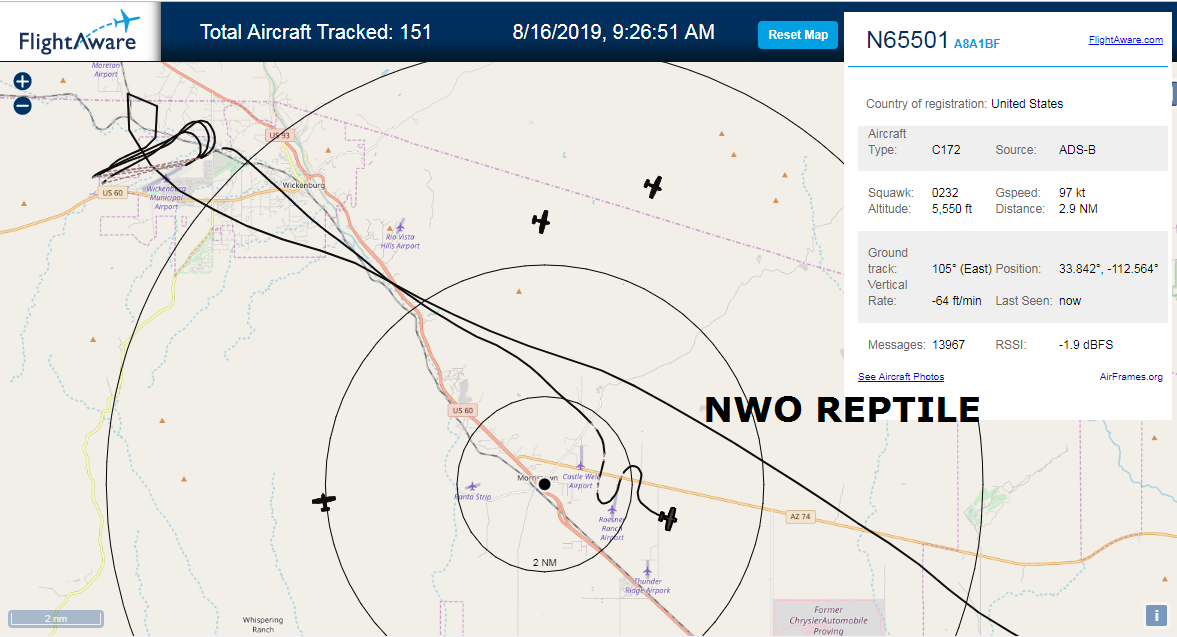Click the Rio Vista Hills Airport marker
This screenshot has width=1177, height=637.
(x=400, y=226)
